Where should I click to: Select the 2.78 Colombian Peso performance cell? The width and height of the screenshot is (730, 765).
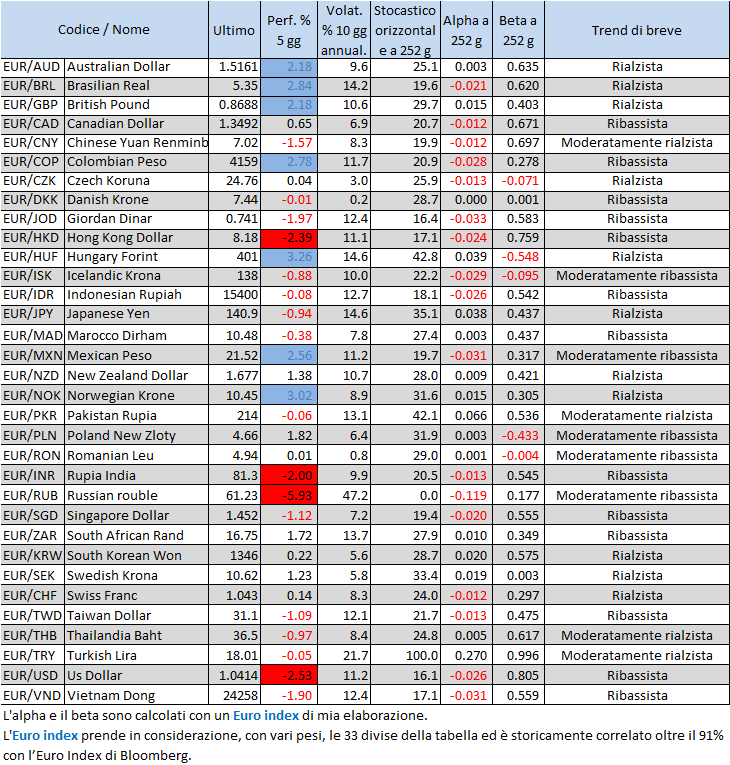click(289, 162)
